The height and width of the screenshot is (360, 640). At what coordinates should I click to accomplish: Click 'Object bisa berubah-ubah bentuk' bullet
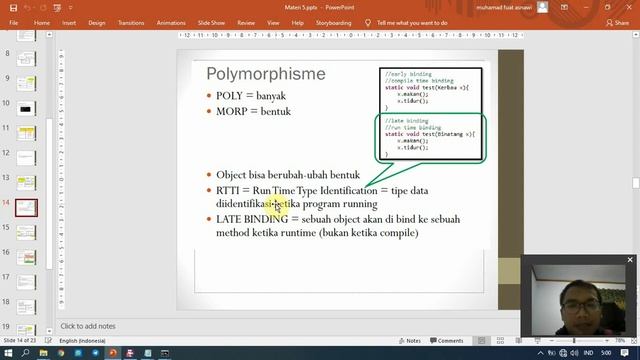click(288, 175)
